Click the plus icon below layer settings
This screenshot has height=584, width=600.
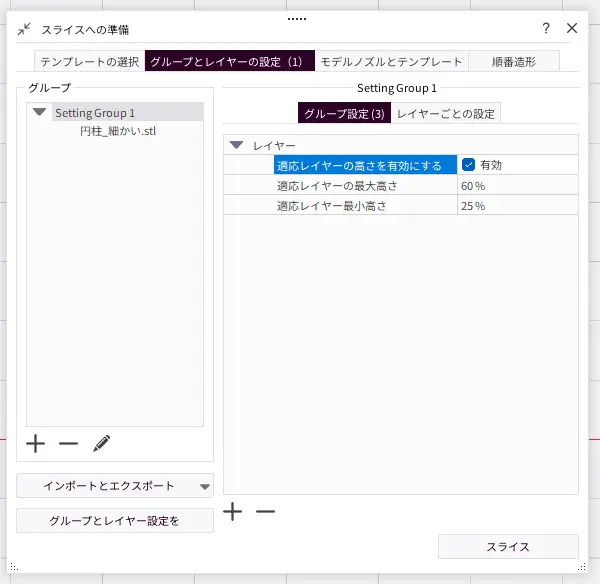233,511
